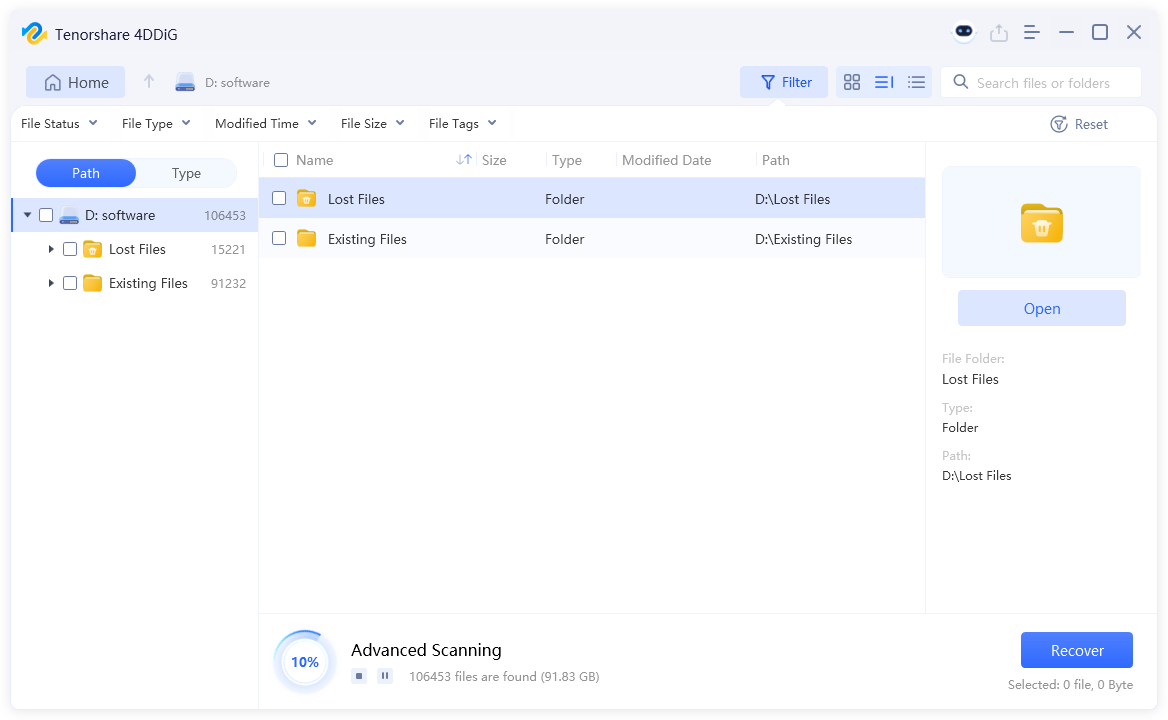Viewport: 1168px width, 720px height.
Task: Check the Existing Files row checkbox
Action: pos(280,238)
